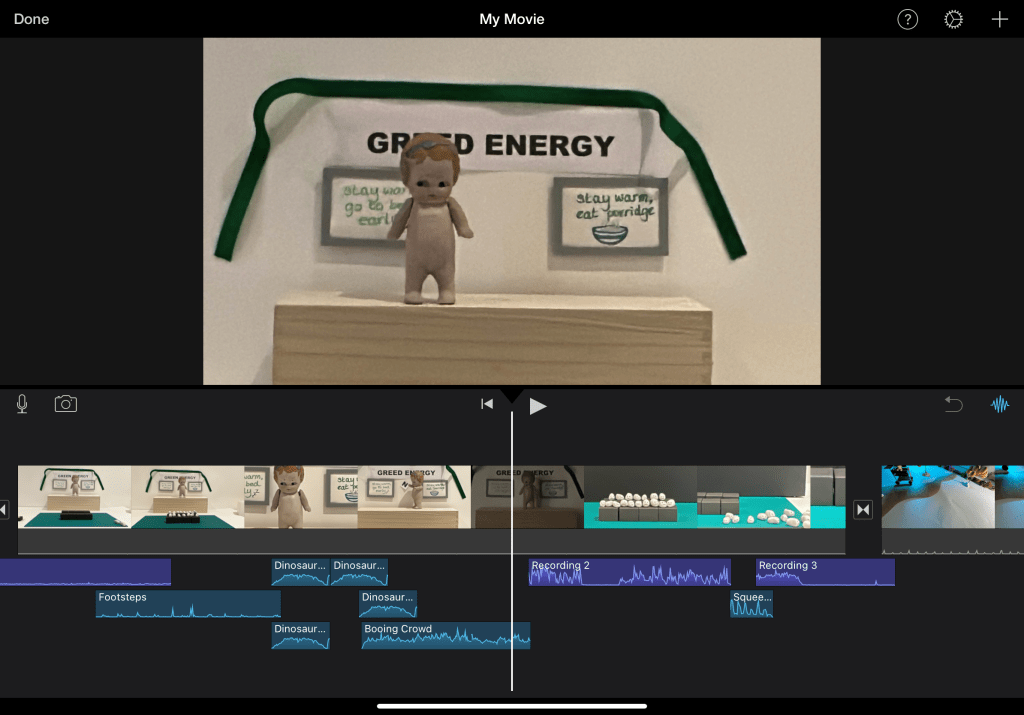Open the camera capture icon

(66, 404)
